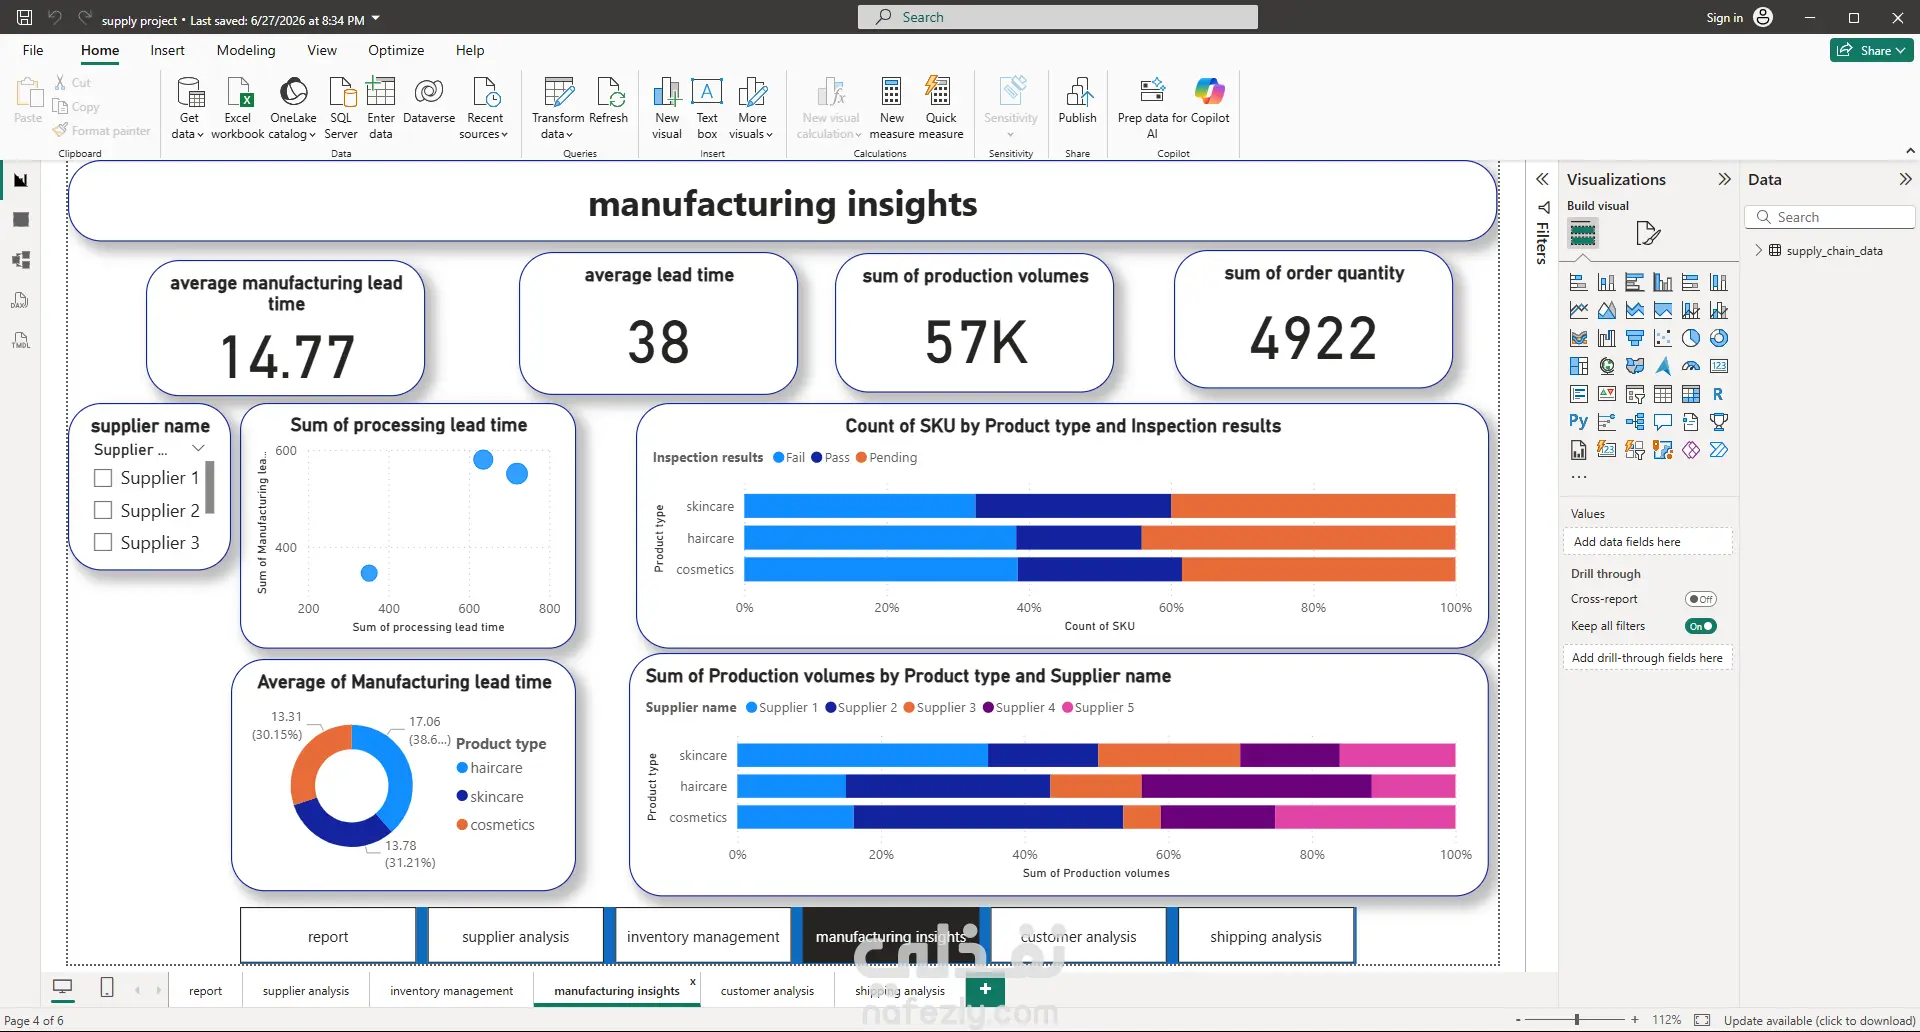Image resolution: width=1920 pixels, height=1032 pixels.
Task: Select the Quick measure icon
Action: coord(940,108)
